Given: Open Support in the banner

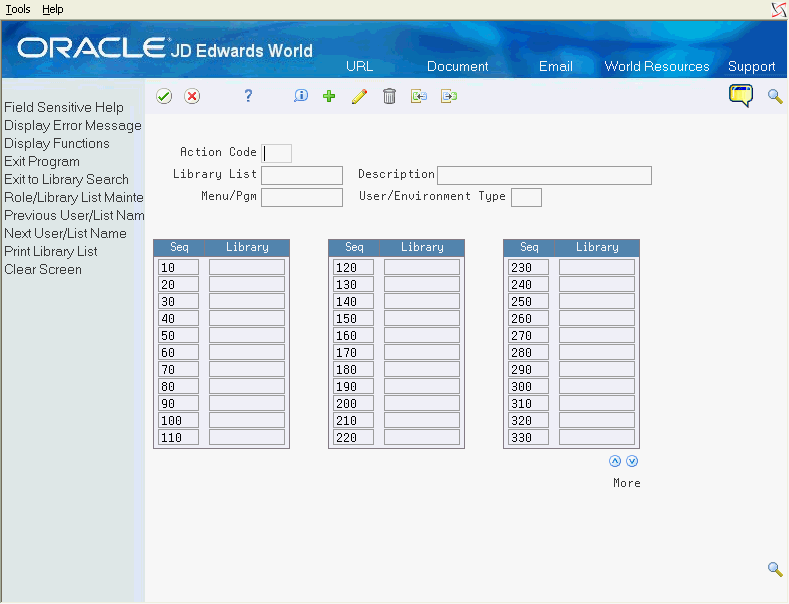Looking at the screenshot, I should 751,66.
